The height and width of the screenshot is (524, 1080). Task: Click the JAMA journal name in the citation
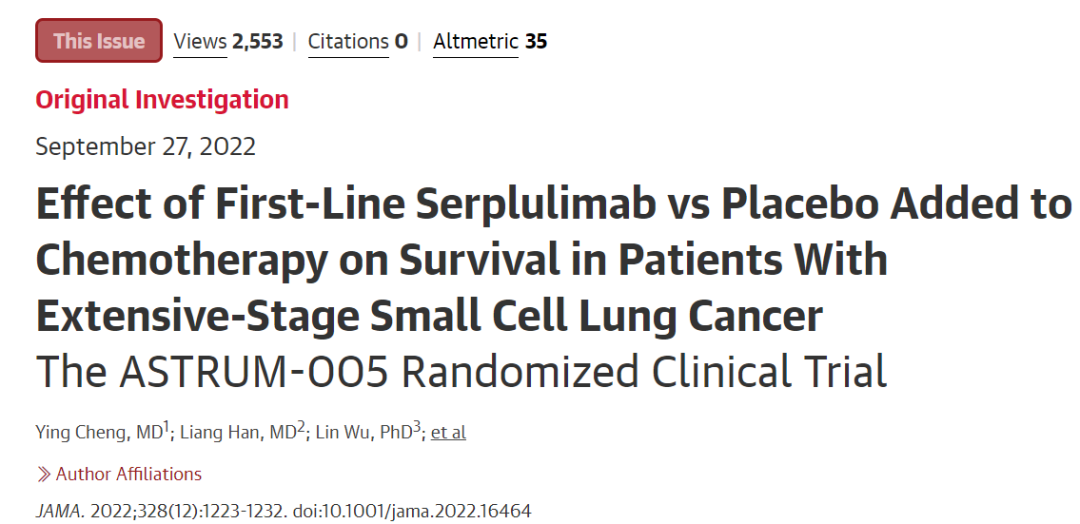pos(60,512)
